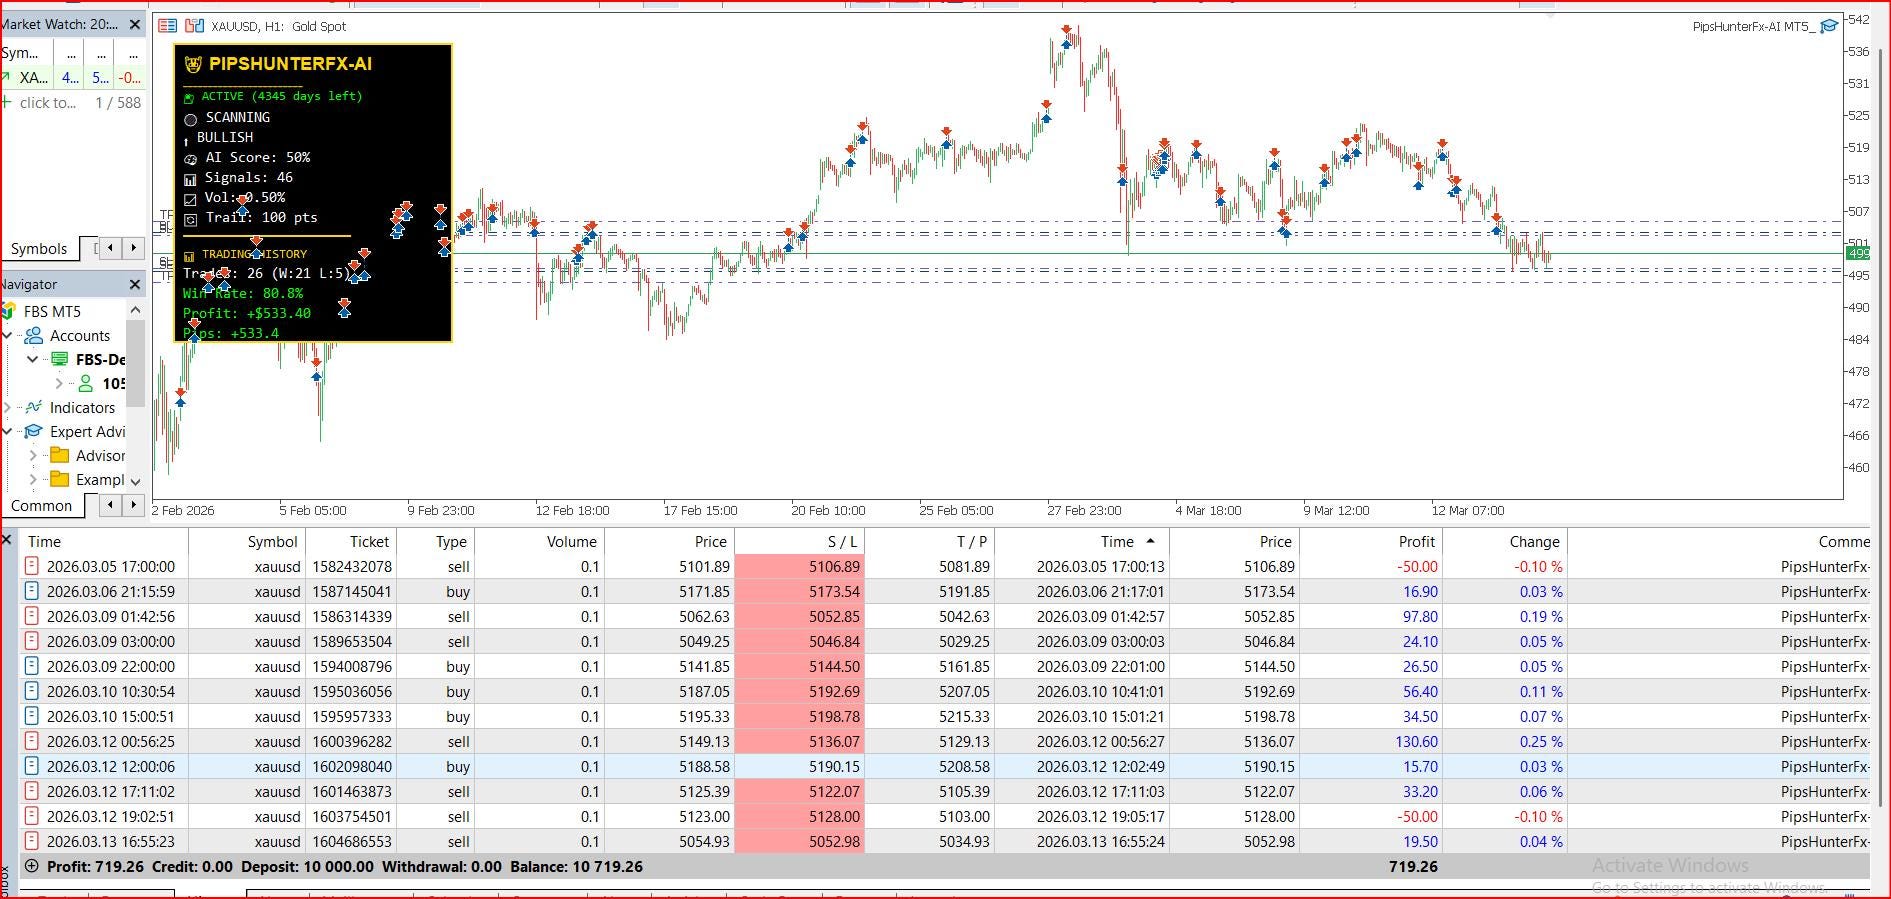The image size is (1891, 899).
Task: Click the up-trend arrow icon on XA row
Action: pyautogui.click(x=6, y=77)
